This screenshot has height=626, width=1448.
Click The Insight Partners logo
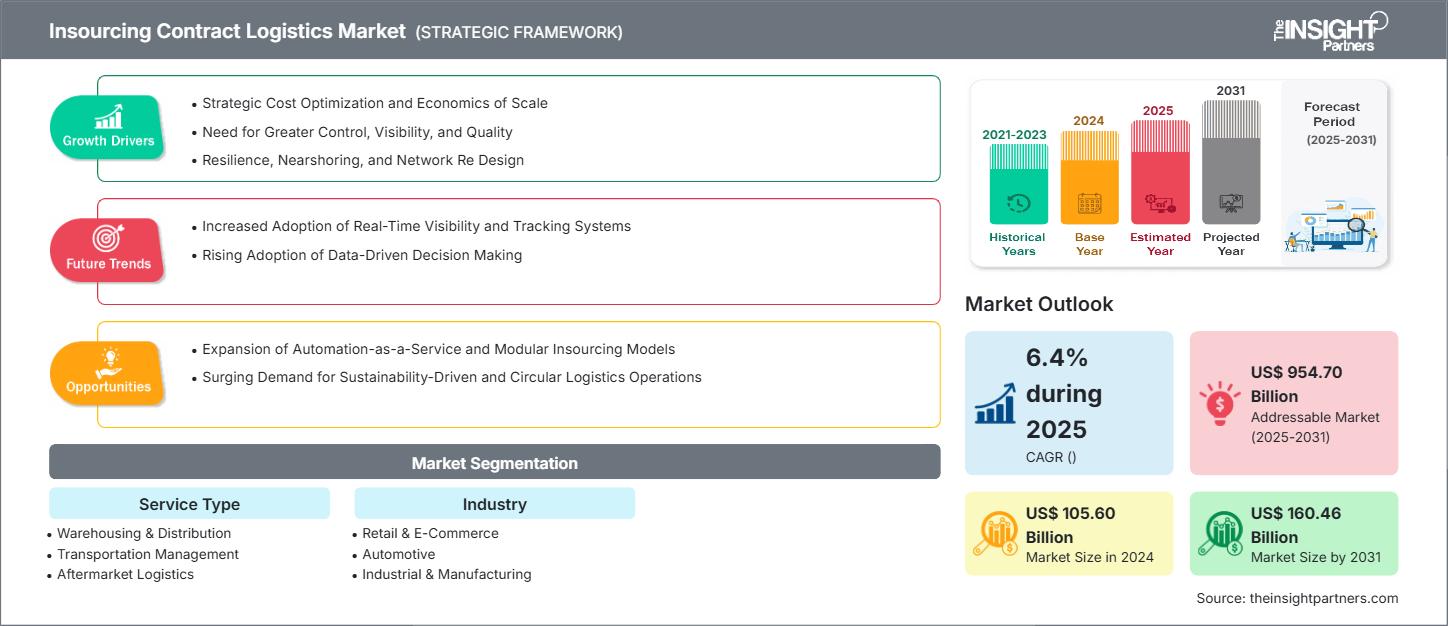[x=1330, y=30]
